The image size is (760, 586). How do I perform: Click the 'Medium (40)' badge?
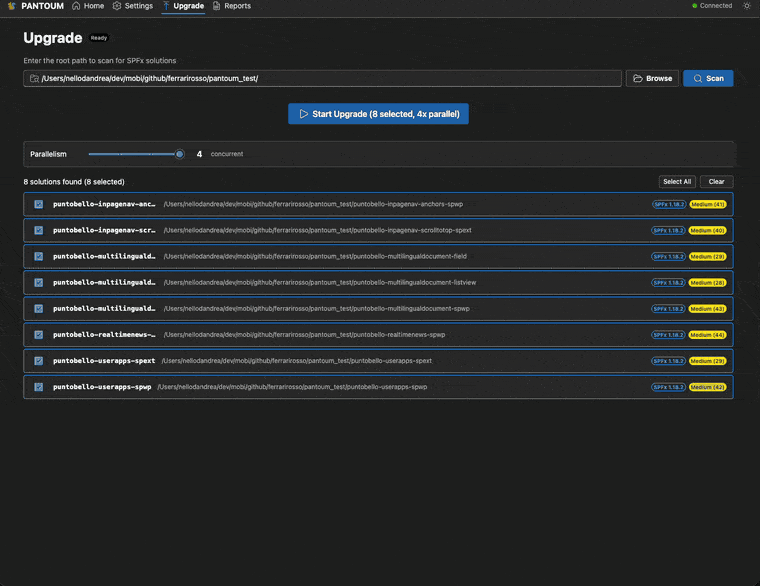tap(708, 231)
